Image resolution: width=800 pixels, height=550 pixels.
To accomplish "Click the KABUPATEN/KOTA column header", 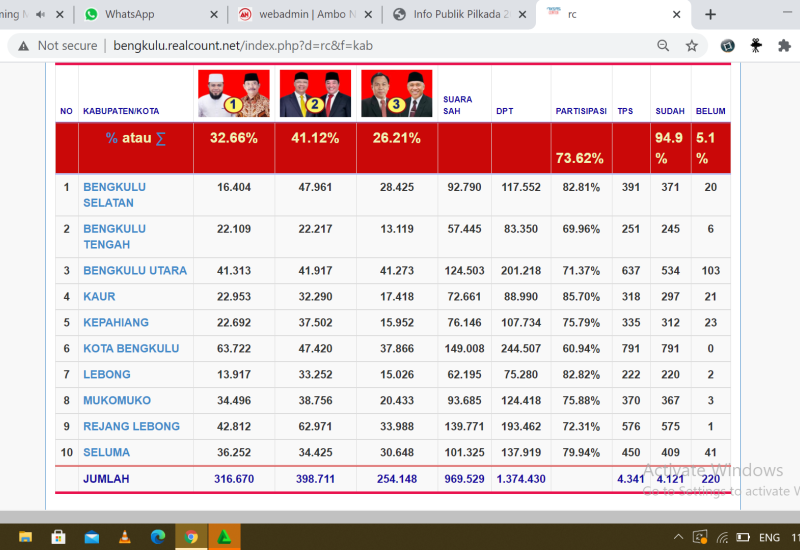I will pos(121,111).
